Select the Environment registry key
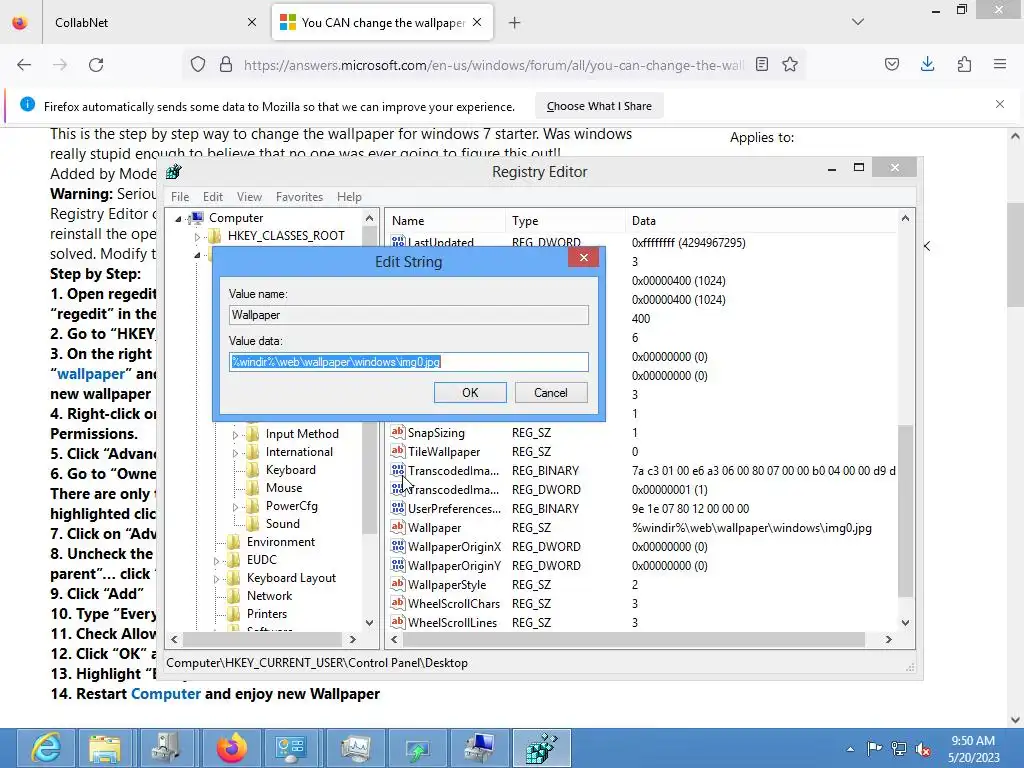 [x=281, y=541]
